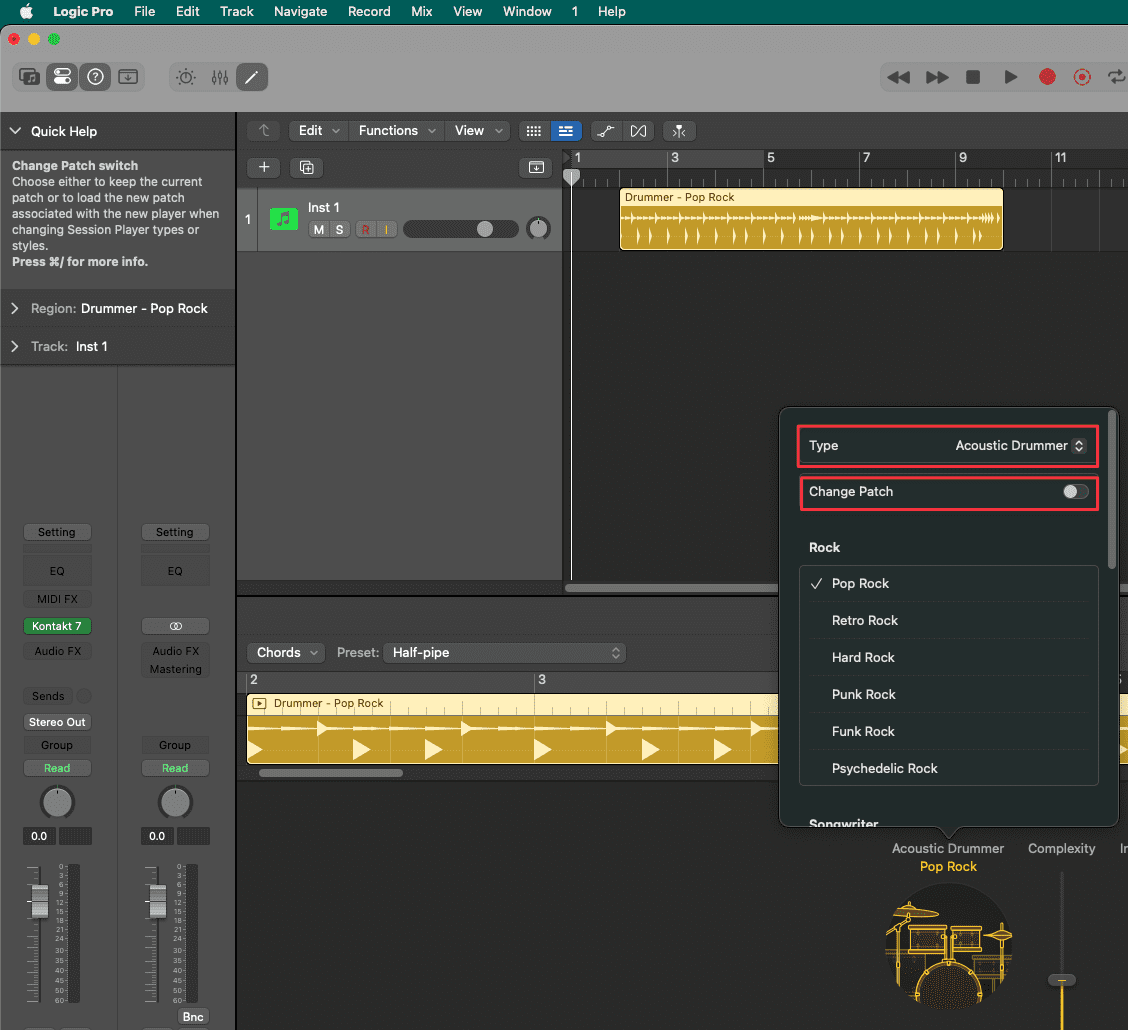
Task: Select Hard Rock drummer style
Action: tap(949, 657)
